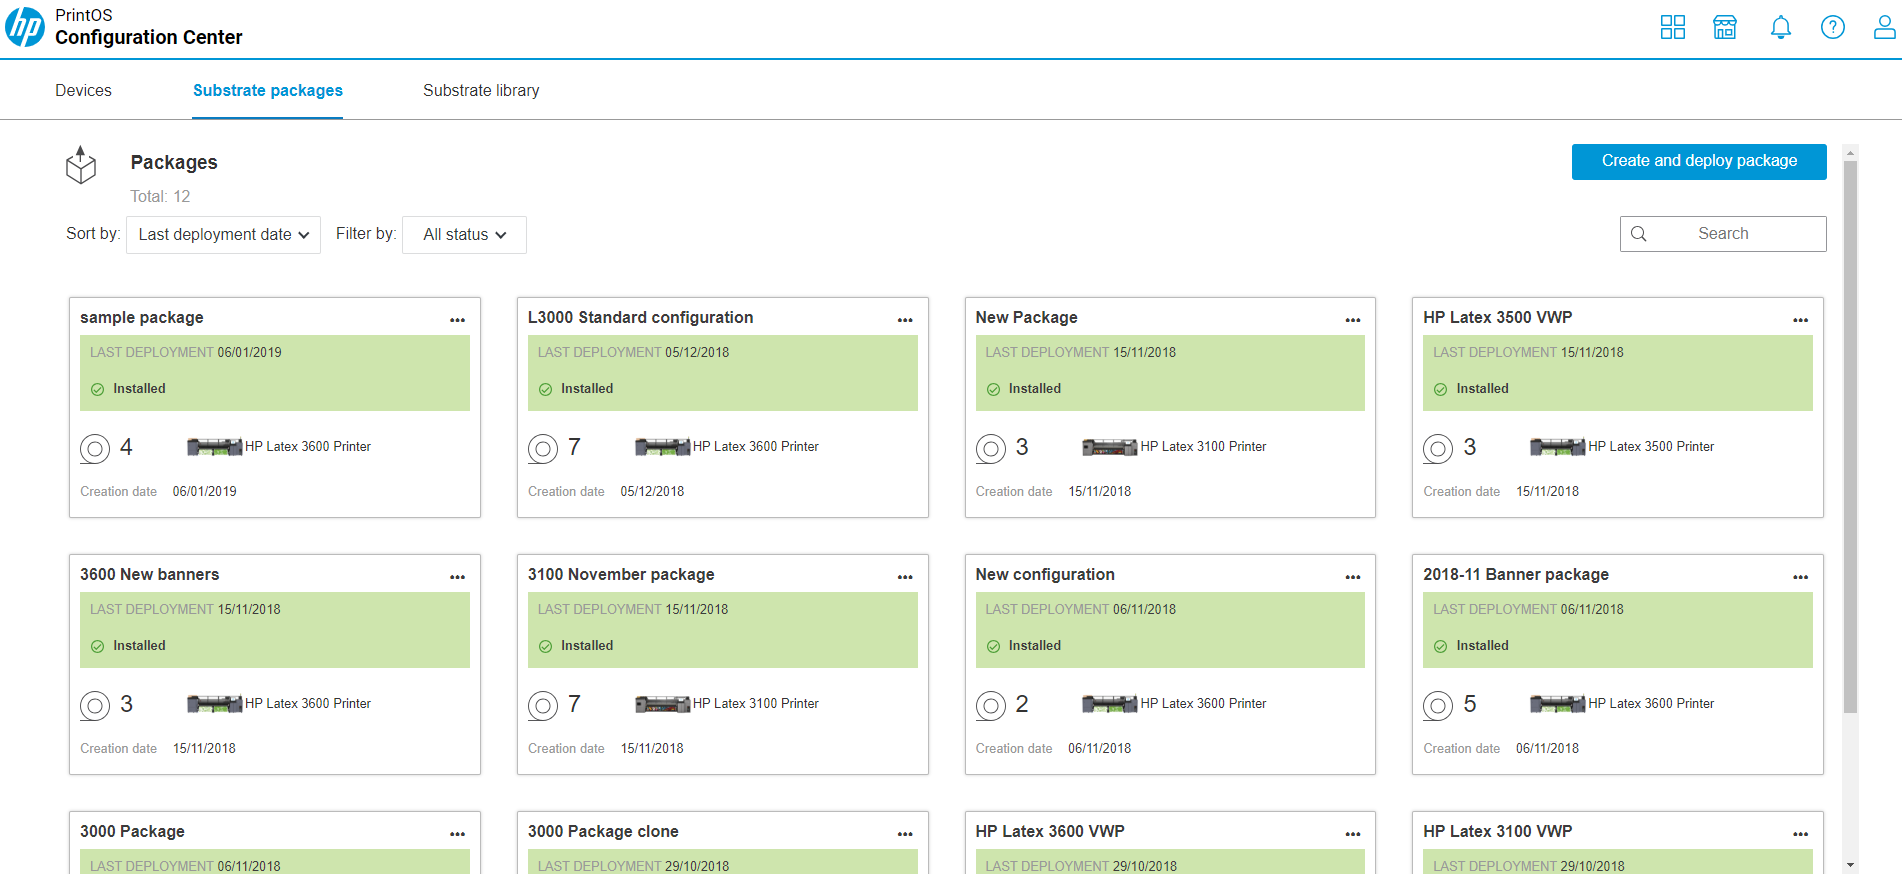The width and height of the screenshot is (1902, 881).
Task: Open the applications grid icon
Action: point(1673,27)
